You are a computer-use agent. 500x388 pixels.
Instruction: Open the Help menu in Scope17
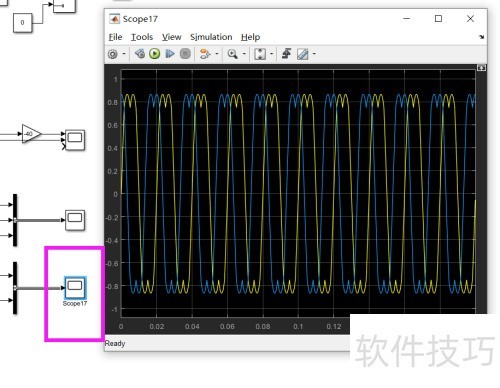(x=250, y=37)
